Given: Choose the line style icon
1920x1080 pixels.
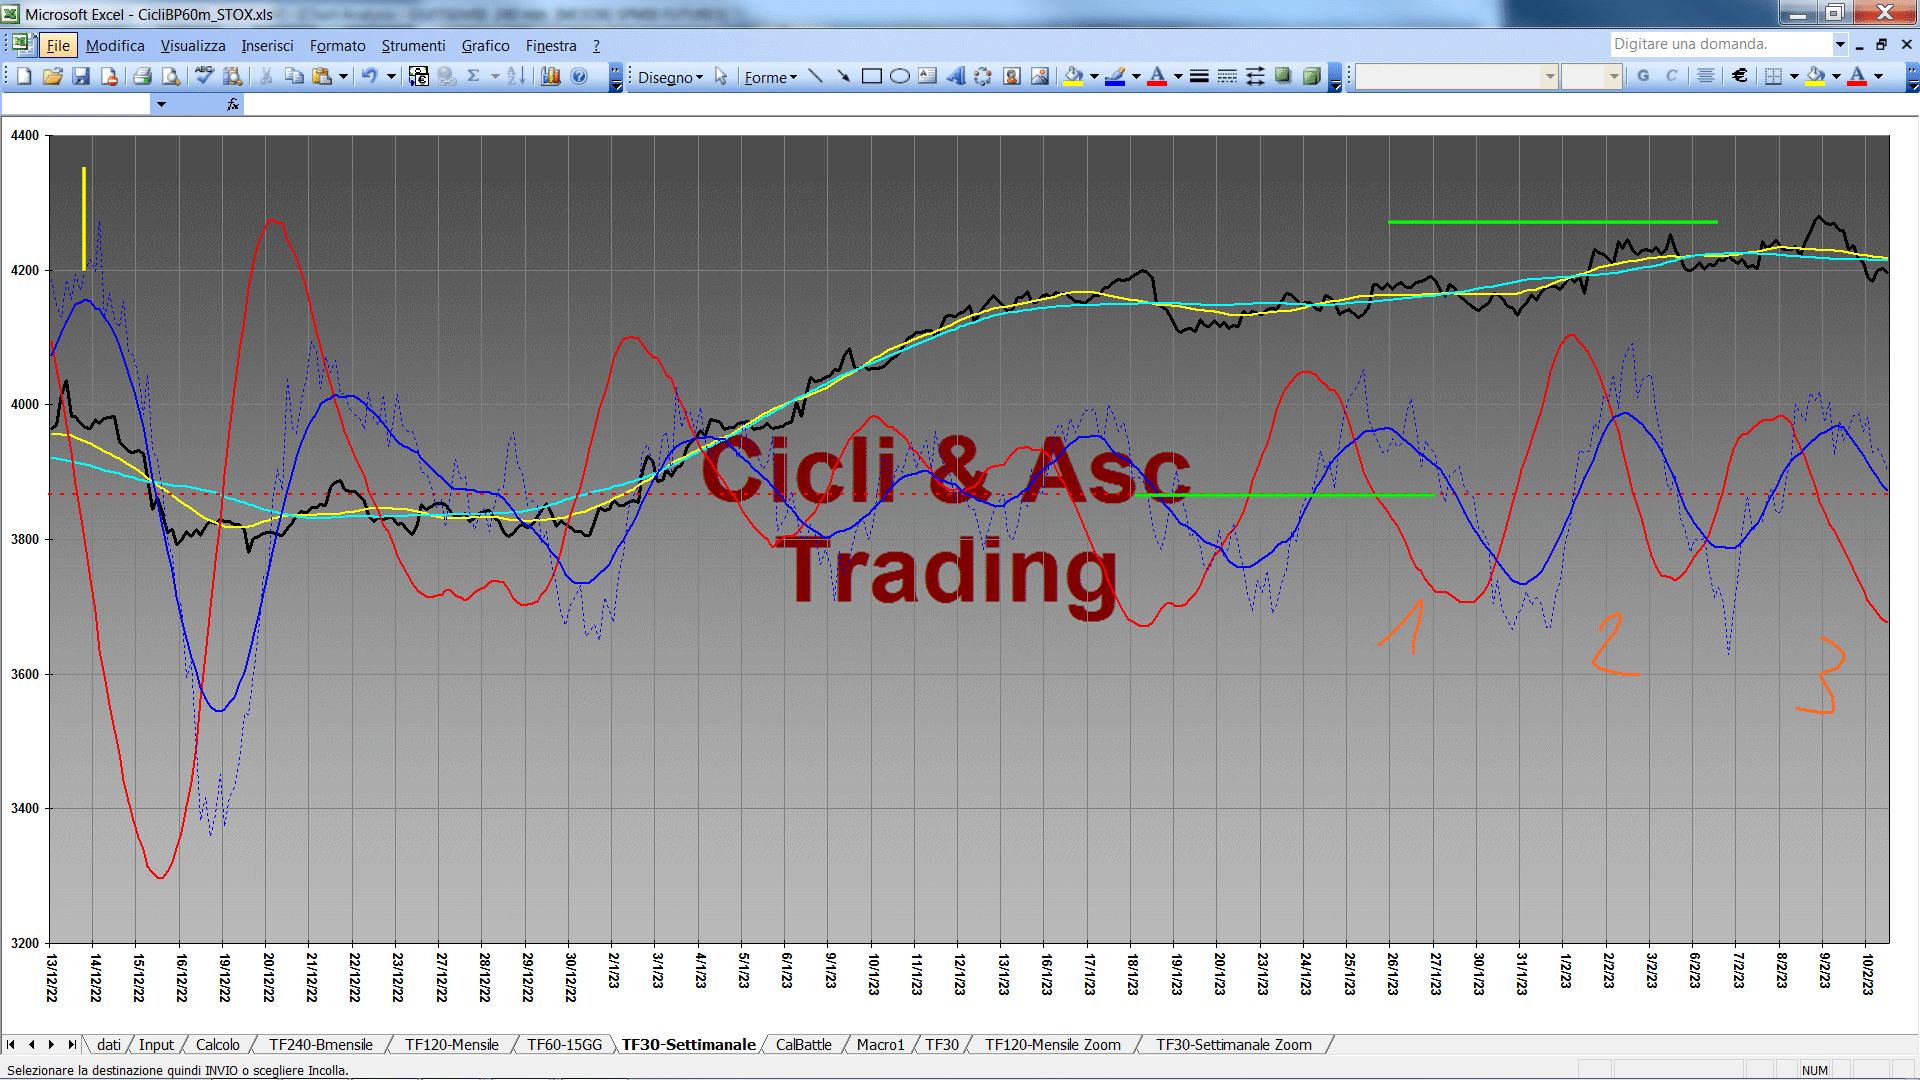Looking at the screenshot, I should [x=1199, y=76].
